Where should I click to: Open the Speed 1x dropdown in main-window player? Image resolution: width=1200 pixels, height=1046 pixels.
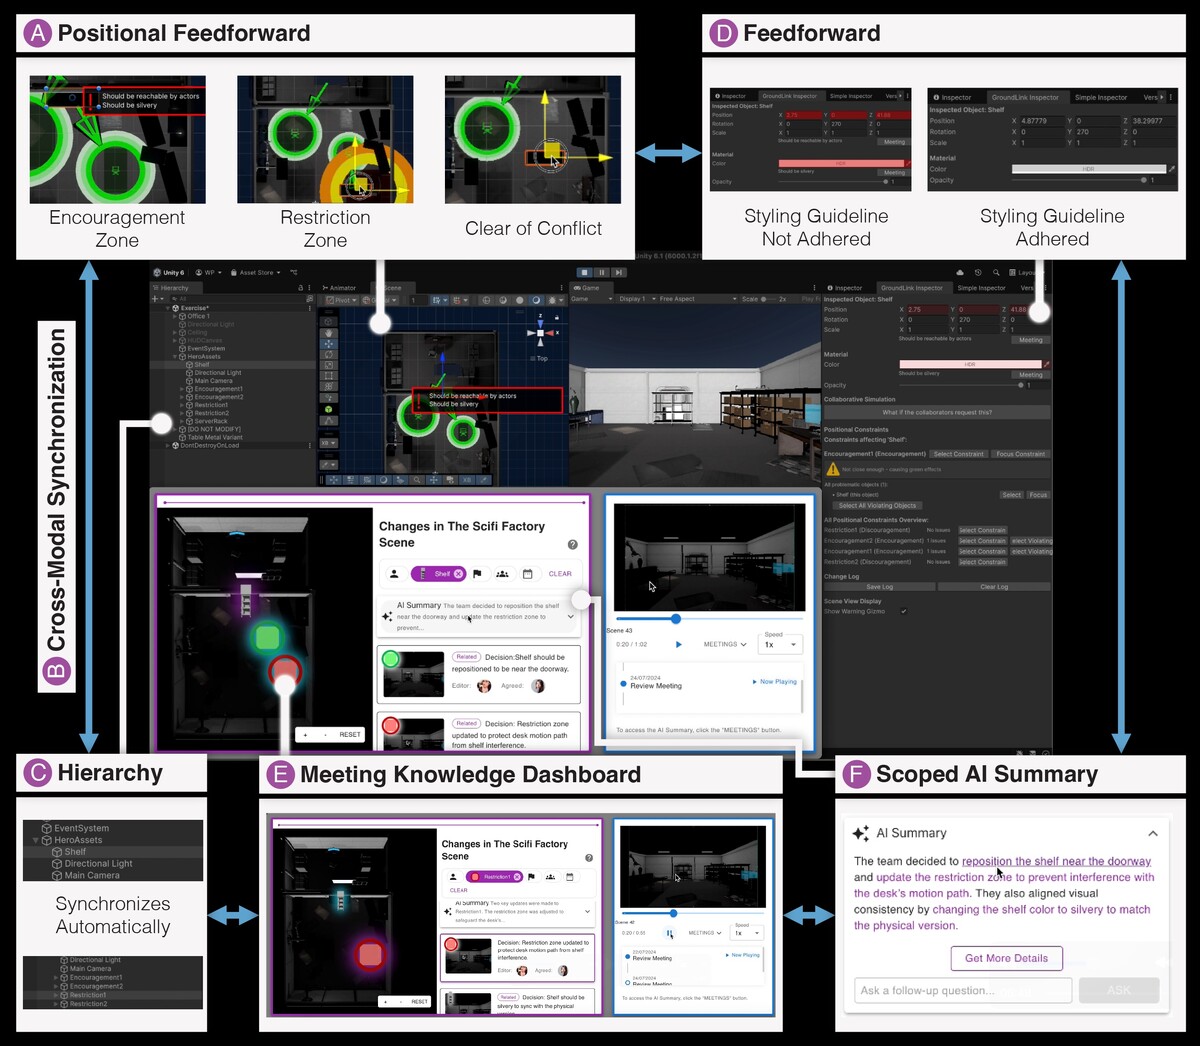tap(782, 644)
